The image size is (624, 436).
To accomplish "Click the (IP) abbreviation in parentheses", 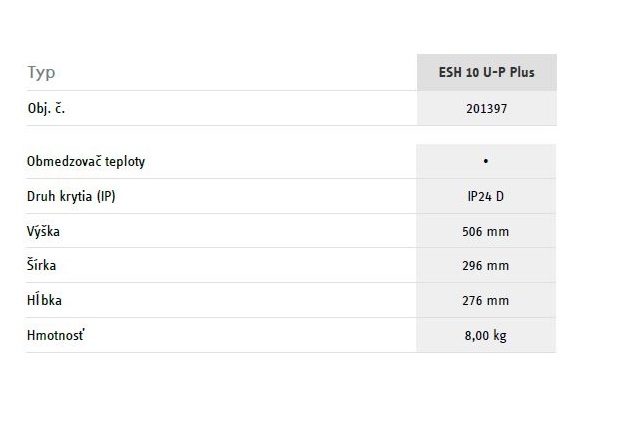I will coord(104,196).
